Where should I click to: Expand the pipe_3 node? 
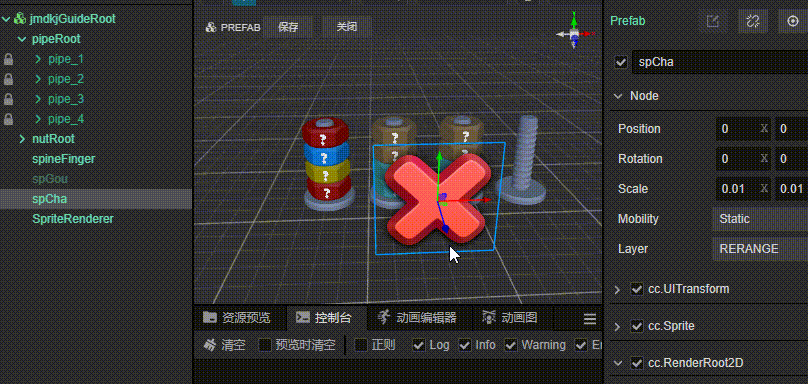(x=38, y=99)
